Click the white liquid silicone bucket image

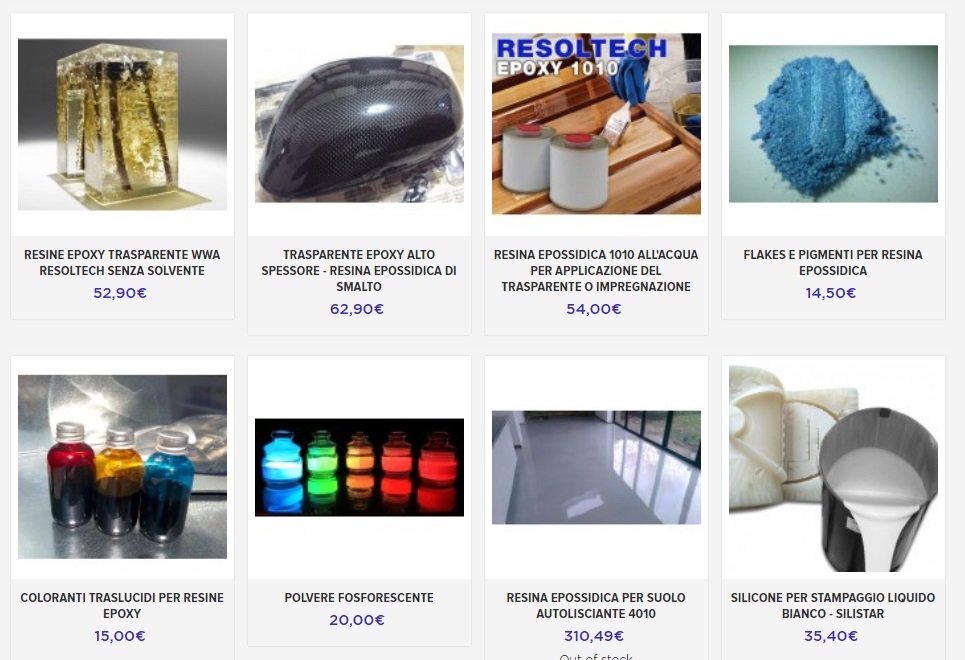(833, 469)
